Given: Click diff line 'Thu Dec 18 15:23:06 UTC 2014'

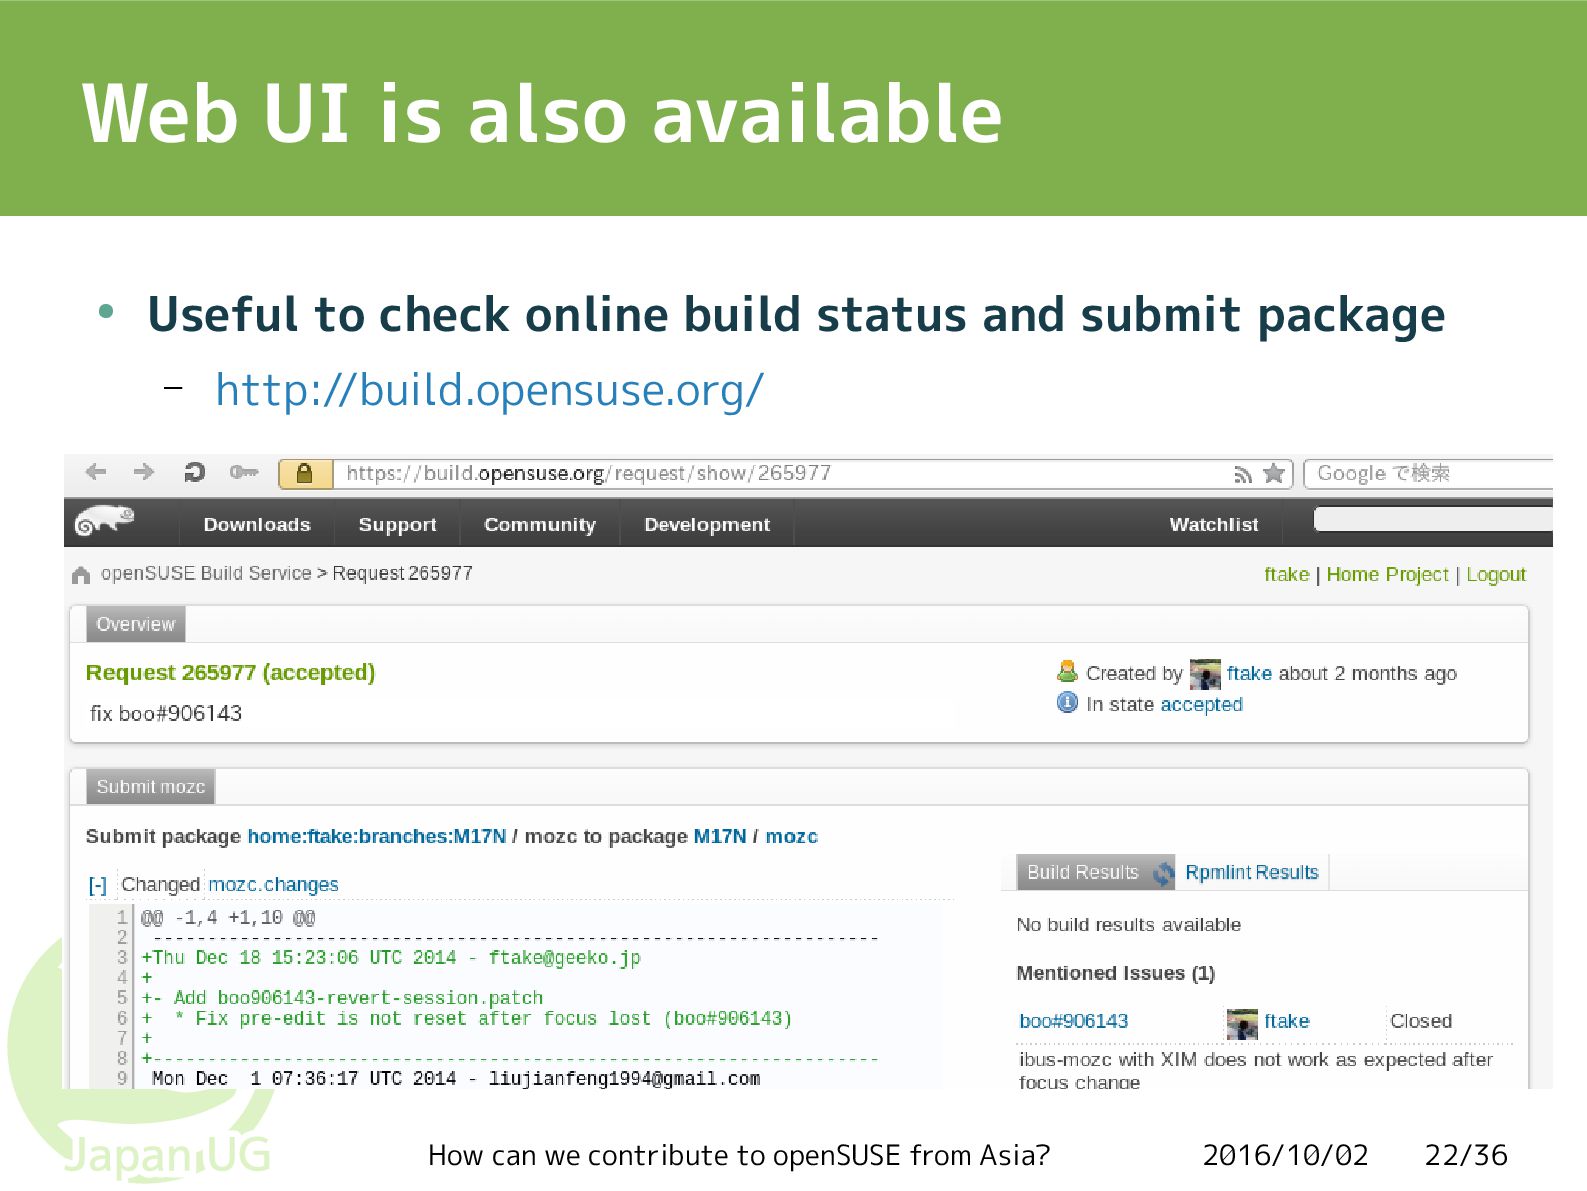Looking at the screenshot, I should point(391,957).
